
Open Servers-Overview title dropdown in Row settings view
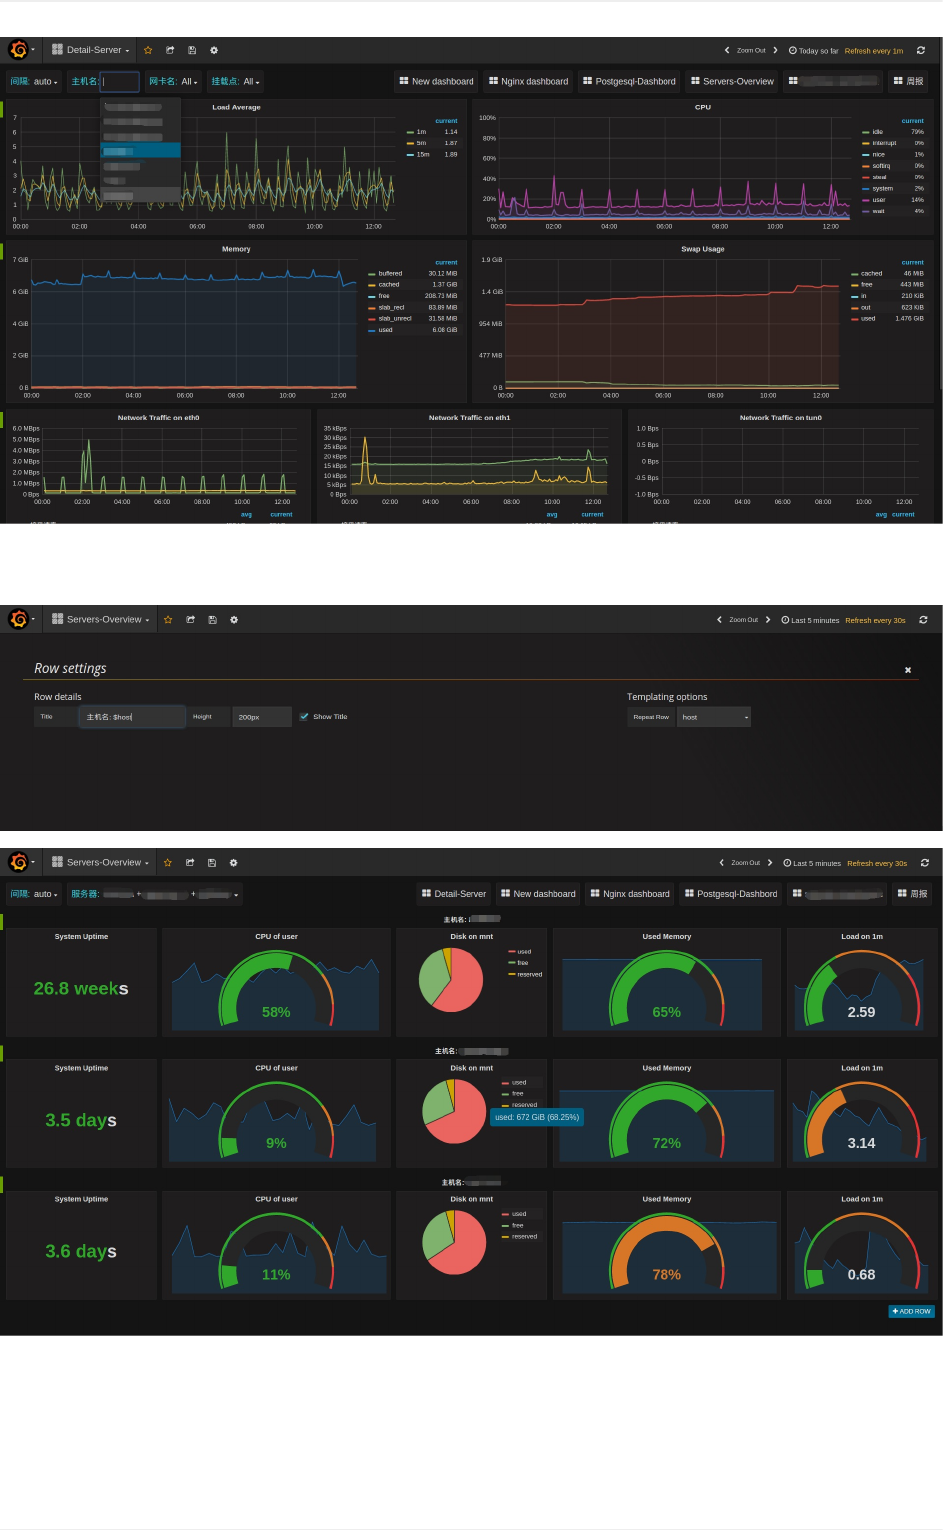(101, 620)
